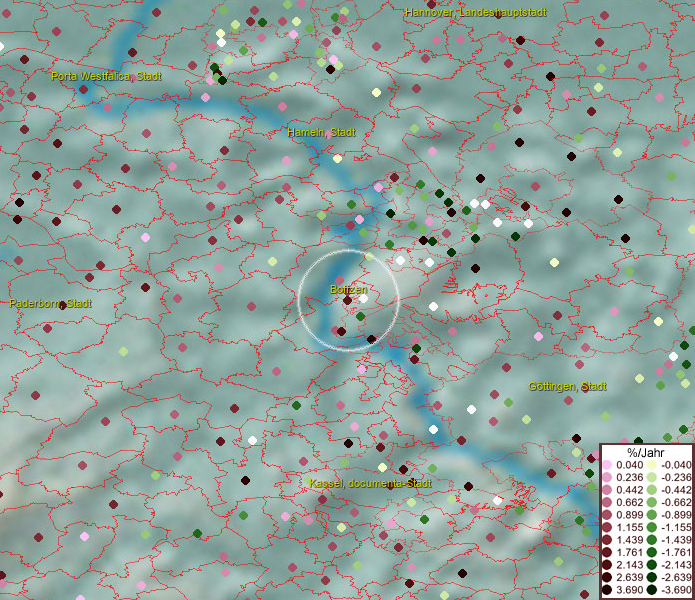Select the Göttingen, Stadt label
695x600 pixels.
(567, 386)
